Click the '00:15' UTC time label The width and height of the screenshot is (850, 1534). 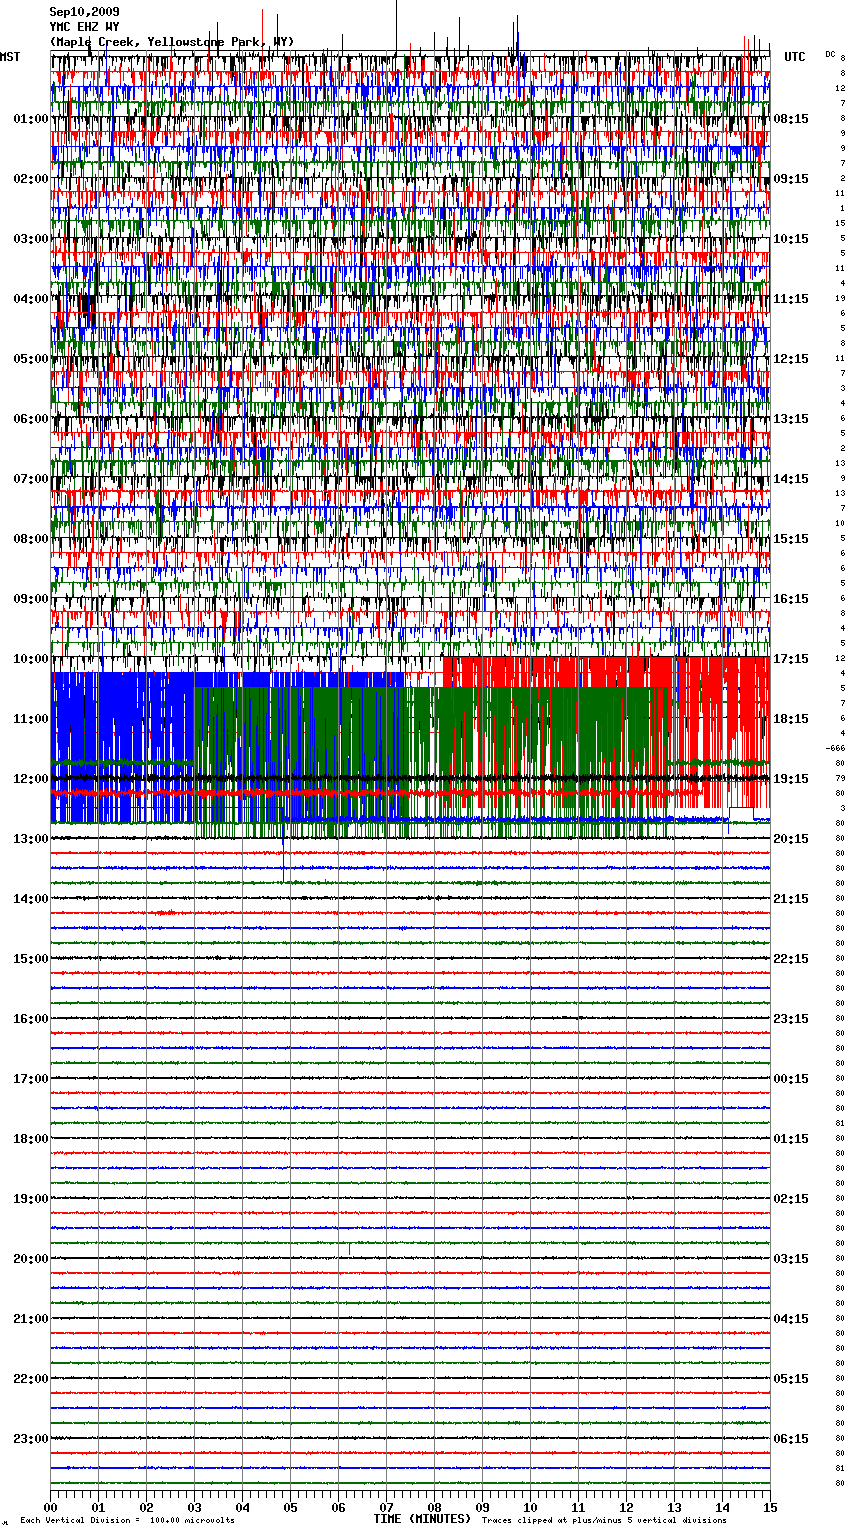click(x=791, y=1079)
